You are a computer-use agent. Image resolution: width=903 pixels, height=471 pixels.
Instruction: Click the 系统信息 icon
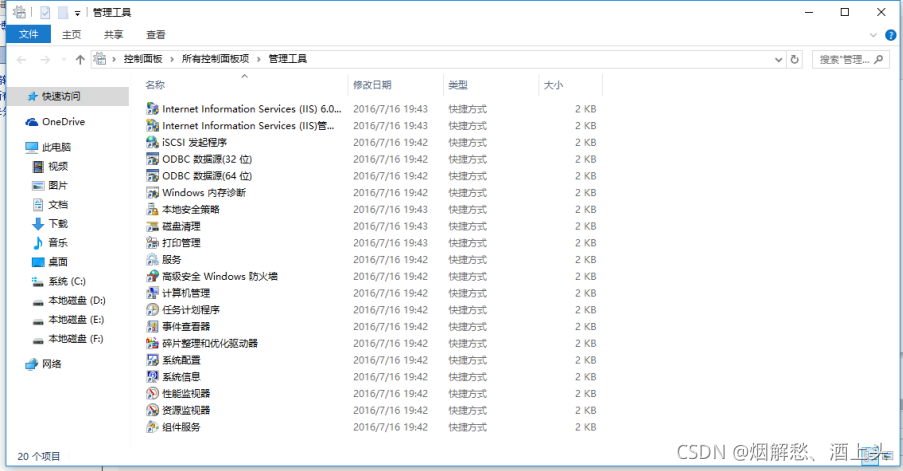click(153, 377)
